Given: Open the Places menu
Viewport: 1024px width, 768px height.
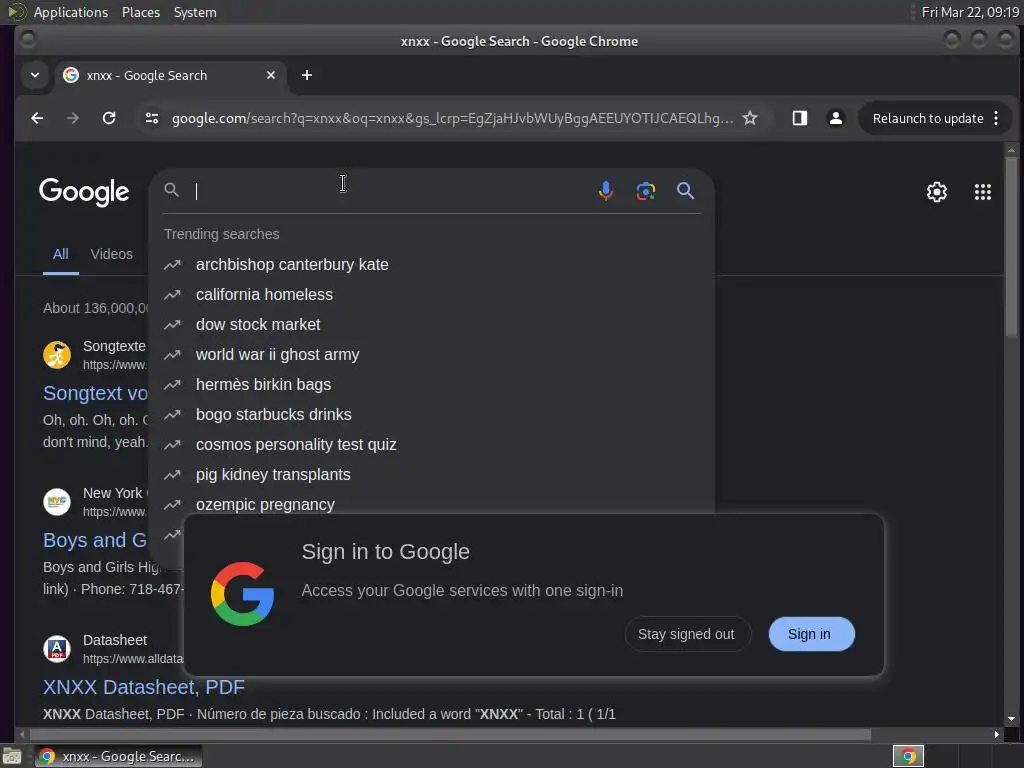Looking at the screenshot, I should [x=140, y=12].
